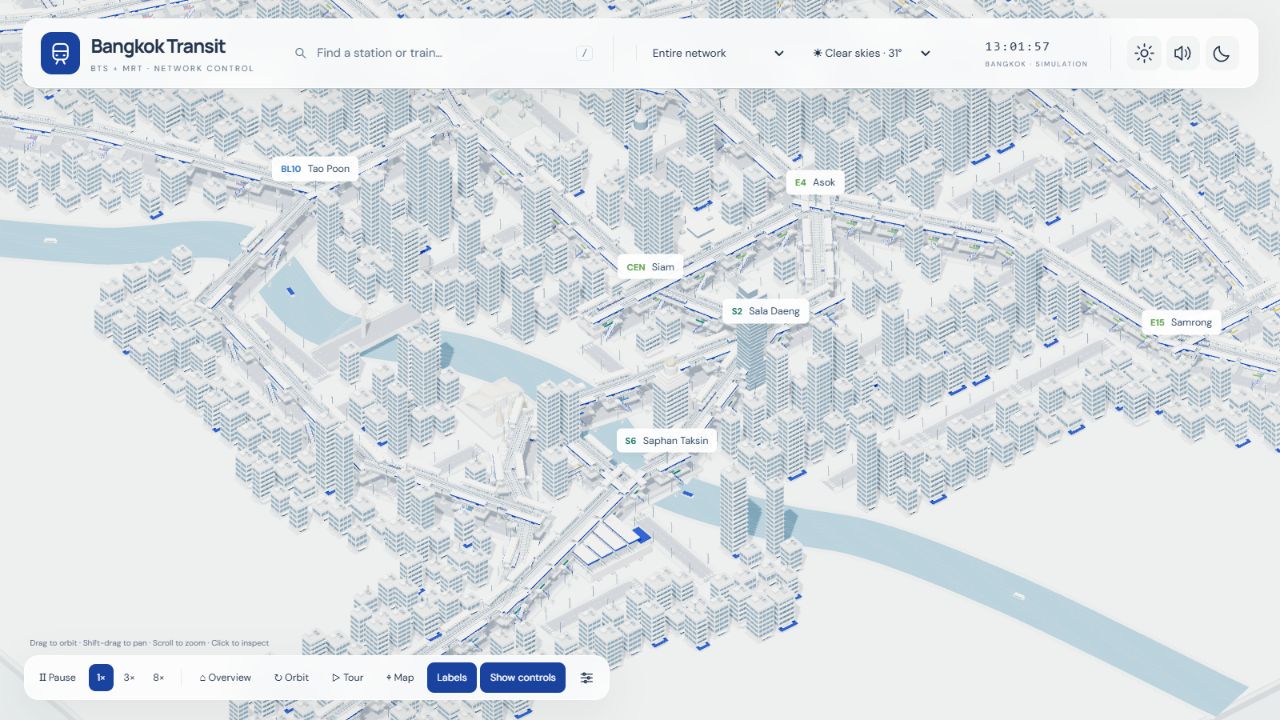Switch to dark mode moon icon
The height and width of the screenshot is (720, 1280).
1222,53
